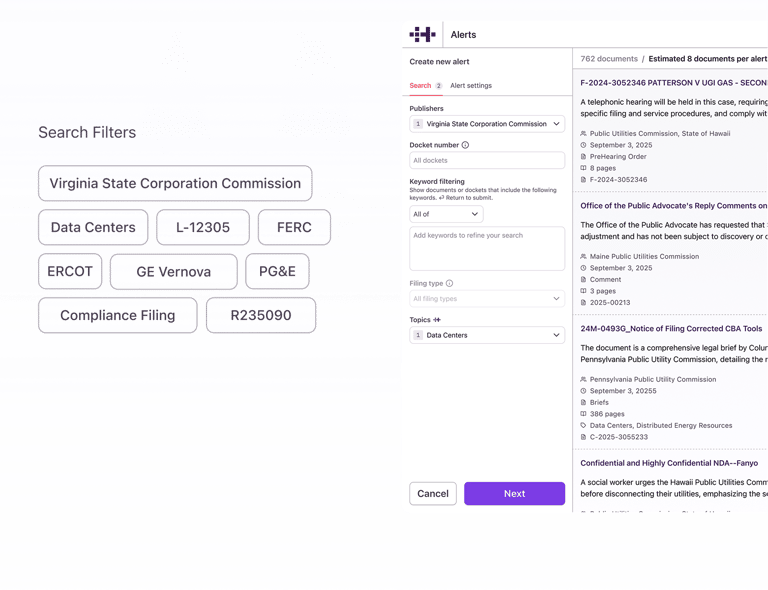This screenshot has height=590, width=768.
Task: Click the docket icon beside 2025-00213
Action: [x=584, y=302]
